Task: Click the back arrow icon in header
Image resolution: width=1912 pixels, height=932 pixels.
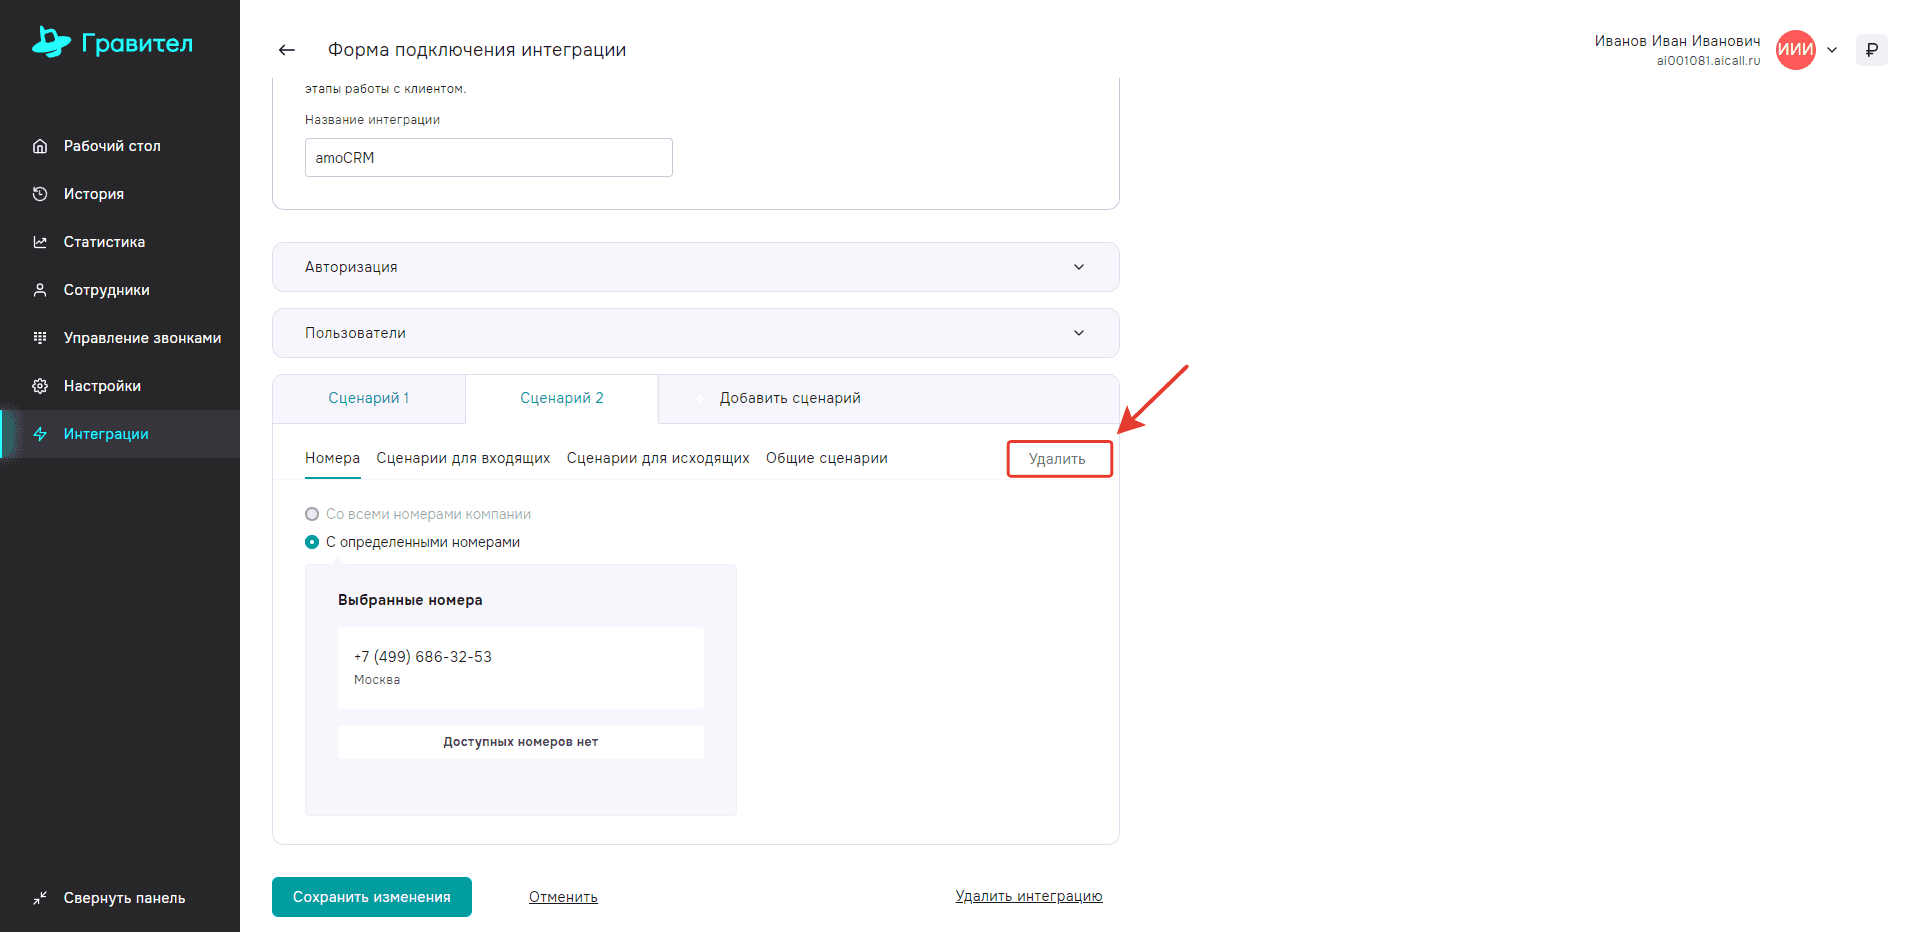Action: coord(287,50)
